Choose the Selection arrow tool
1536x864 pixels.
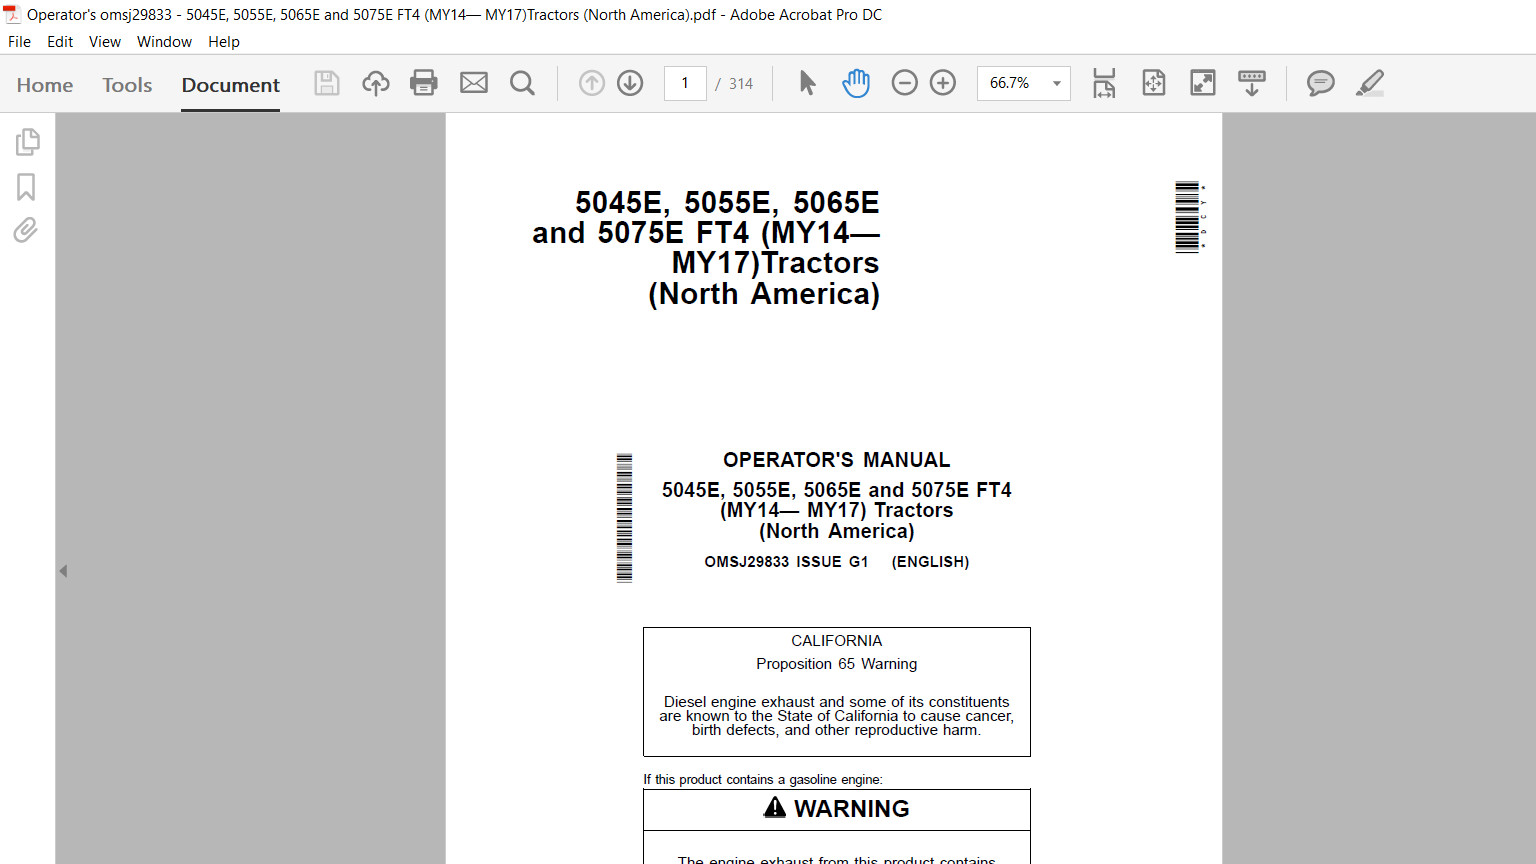(808, 83)
